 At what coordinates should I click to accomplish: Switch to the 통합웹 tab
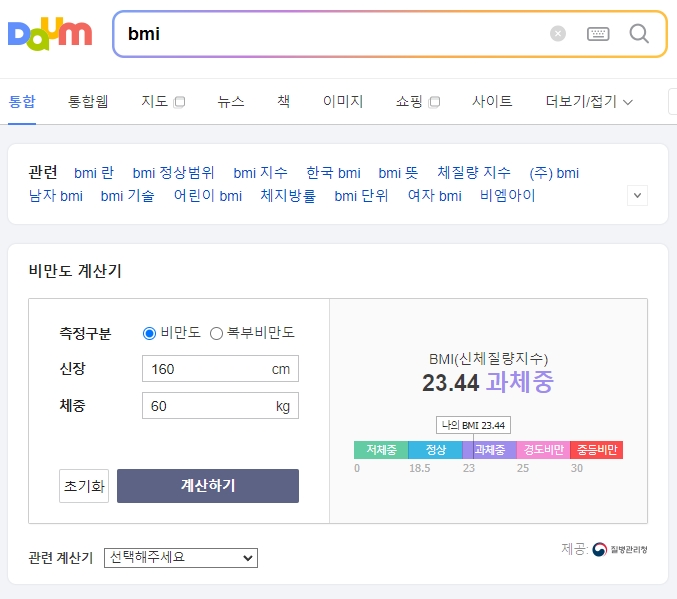[88, 101]
